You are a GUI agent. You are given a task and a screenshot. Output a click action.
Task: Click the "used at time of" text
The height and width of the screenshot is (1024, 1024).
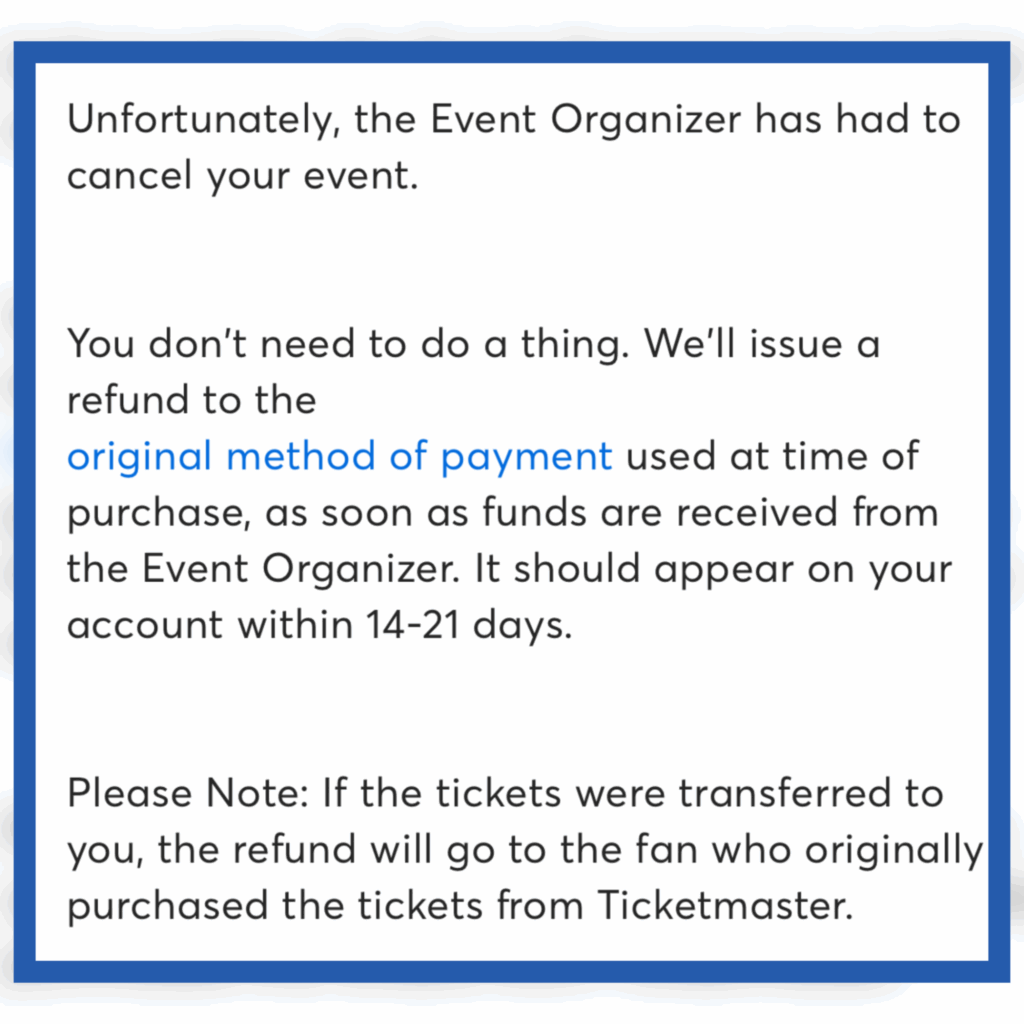[x=773, y=457]
